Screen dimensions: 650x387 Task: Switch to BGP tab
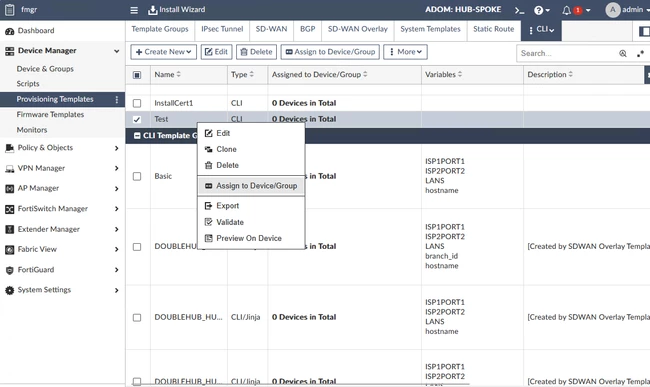pos(308,29)
